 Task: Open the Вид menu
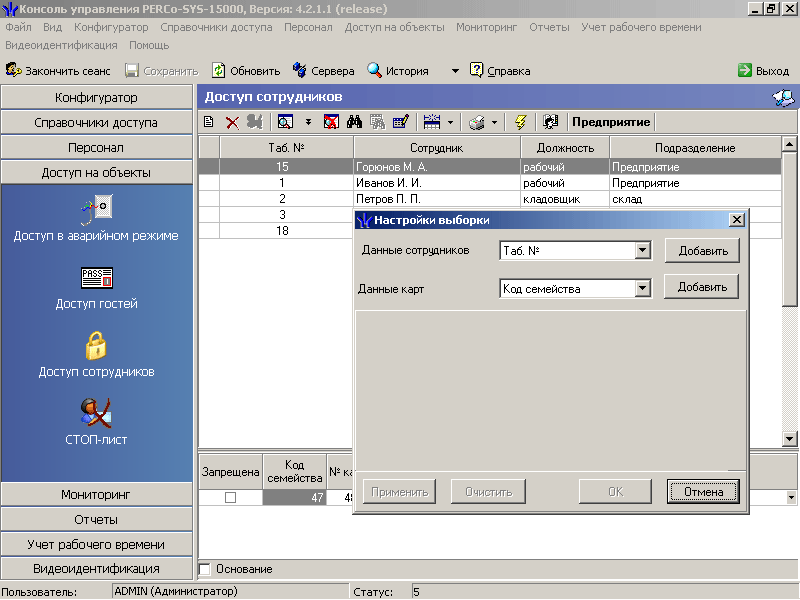click(x=53, y=27)
